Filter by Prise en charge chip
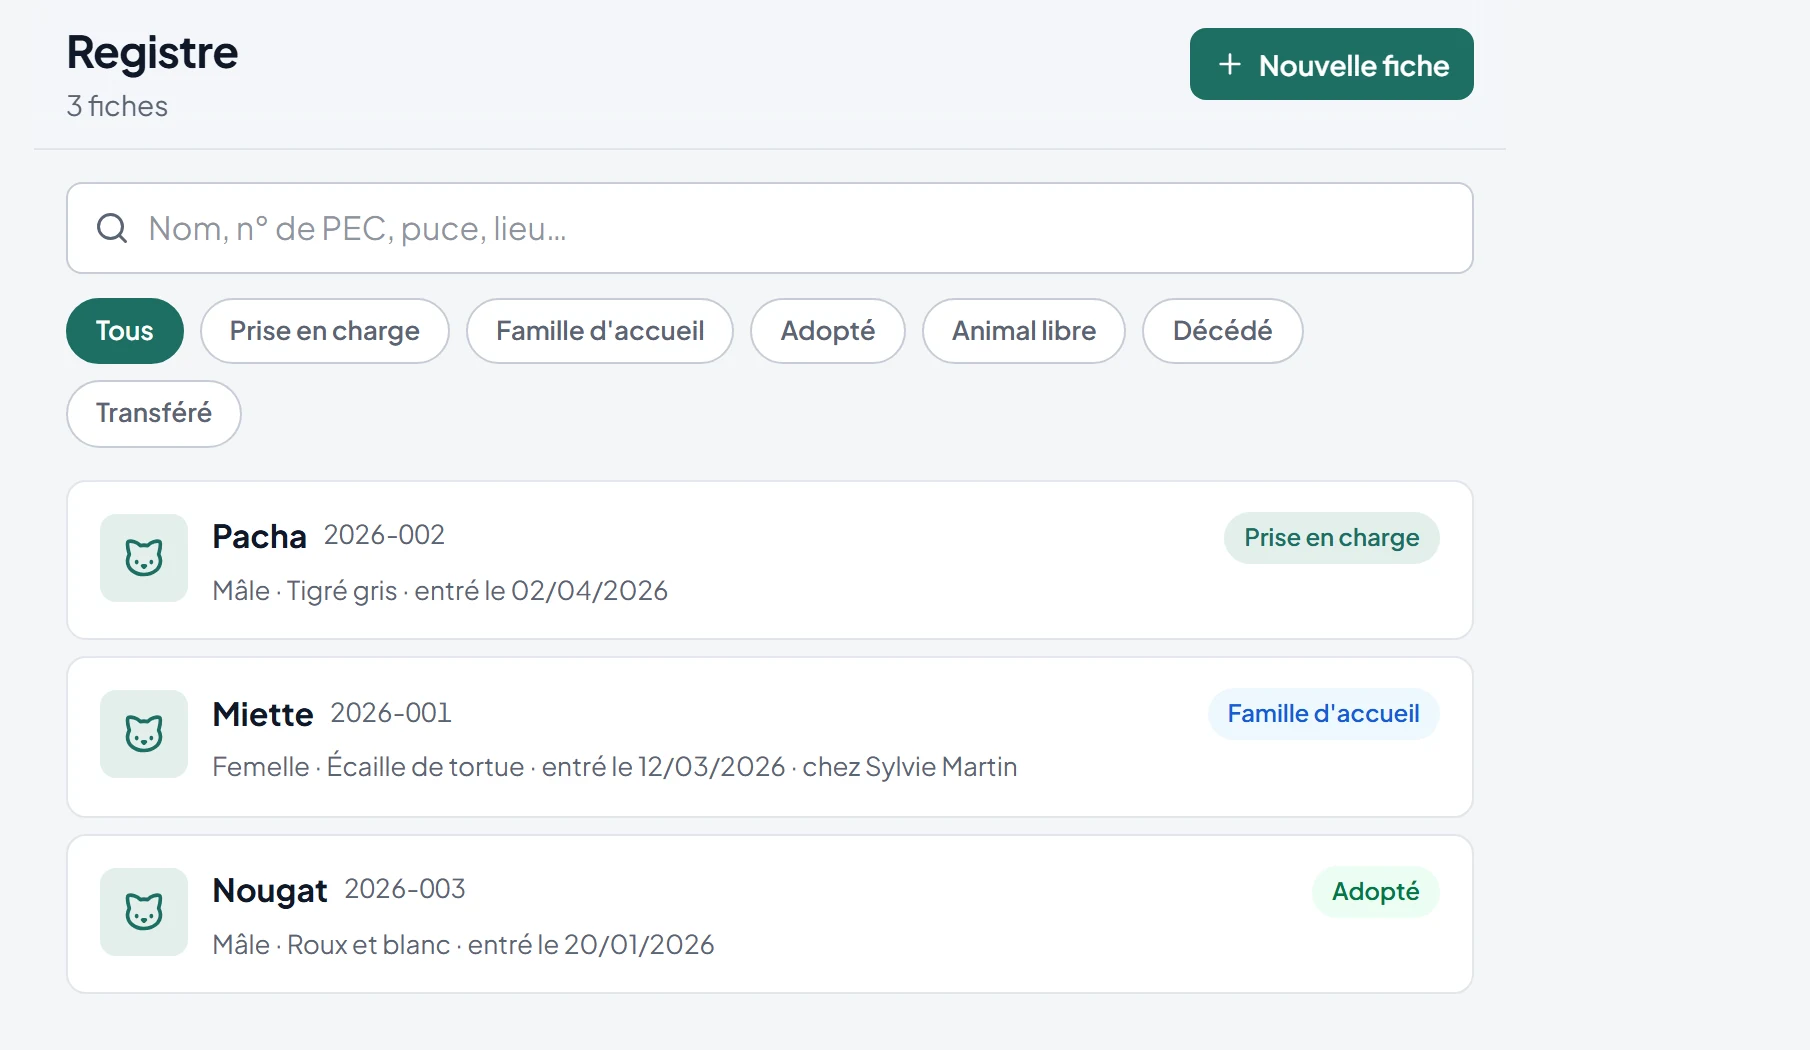 [325, 331]
